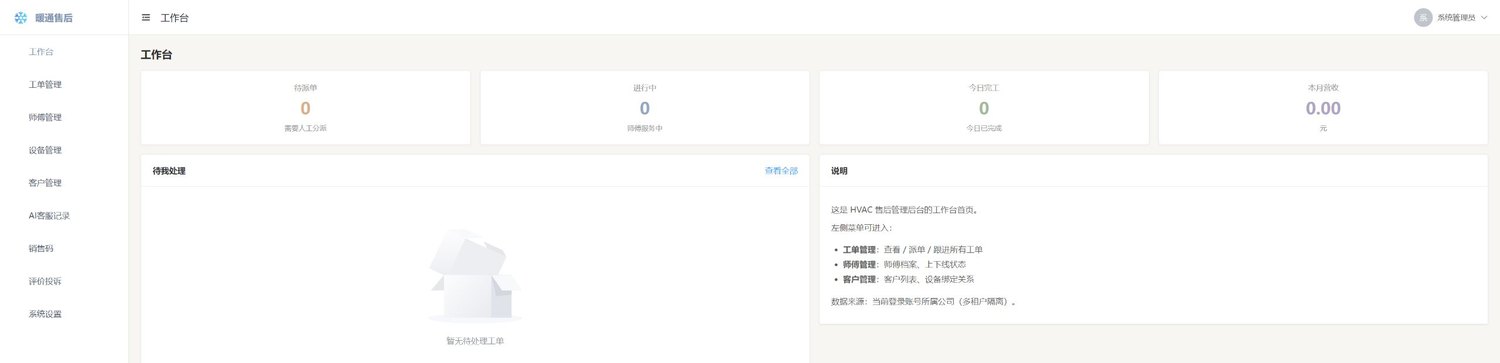
Task: Click the 说明 panel header
Action: click(x=1153, y=171)
